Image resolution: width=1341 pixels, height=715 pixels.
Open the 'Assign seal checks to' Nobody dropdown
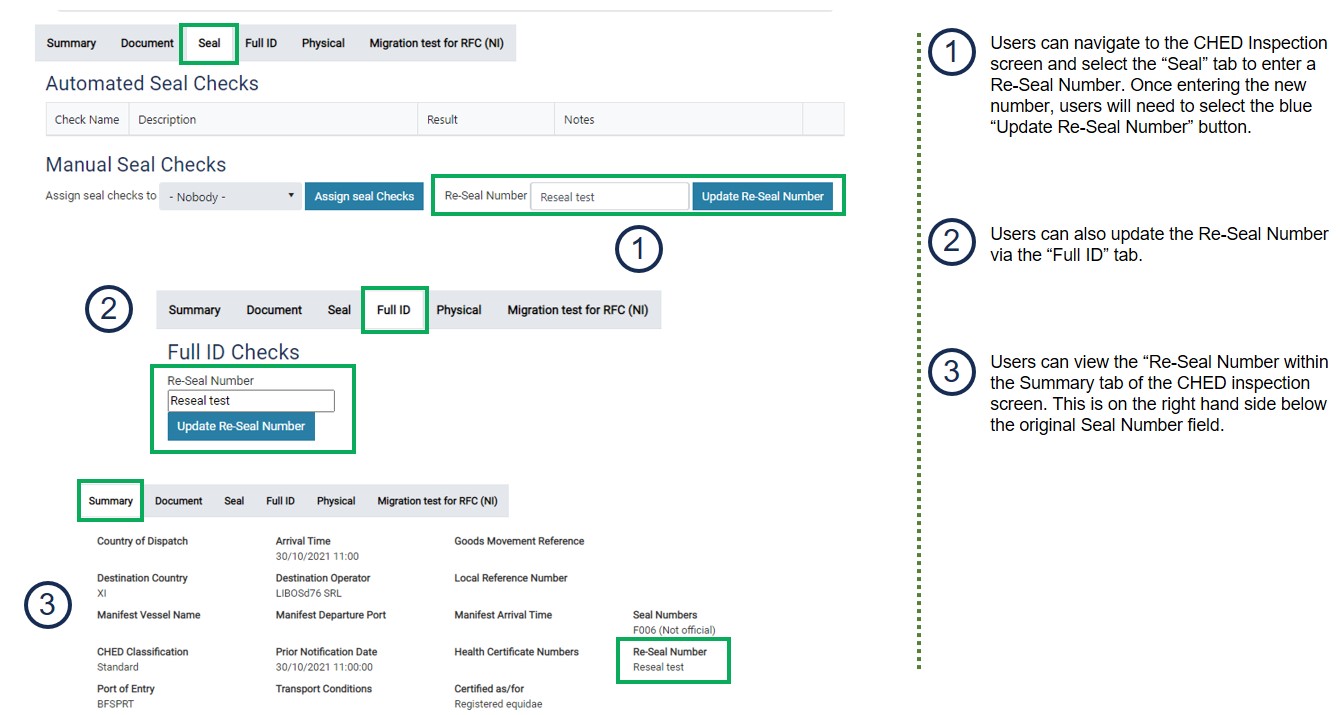(232, 197)
